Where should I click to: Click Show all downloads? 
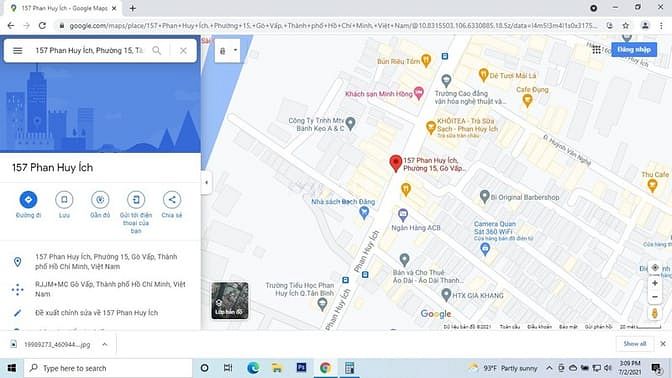click(635, 344)
